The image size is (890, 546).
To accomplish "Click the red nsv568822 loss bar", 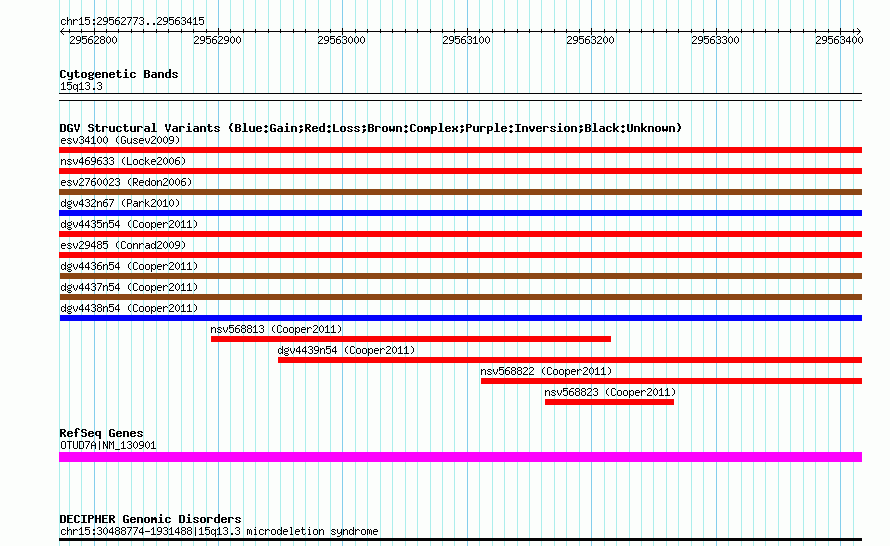I will point(671,381).
